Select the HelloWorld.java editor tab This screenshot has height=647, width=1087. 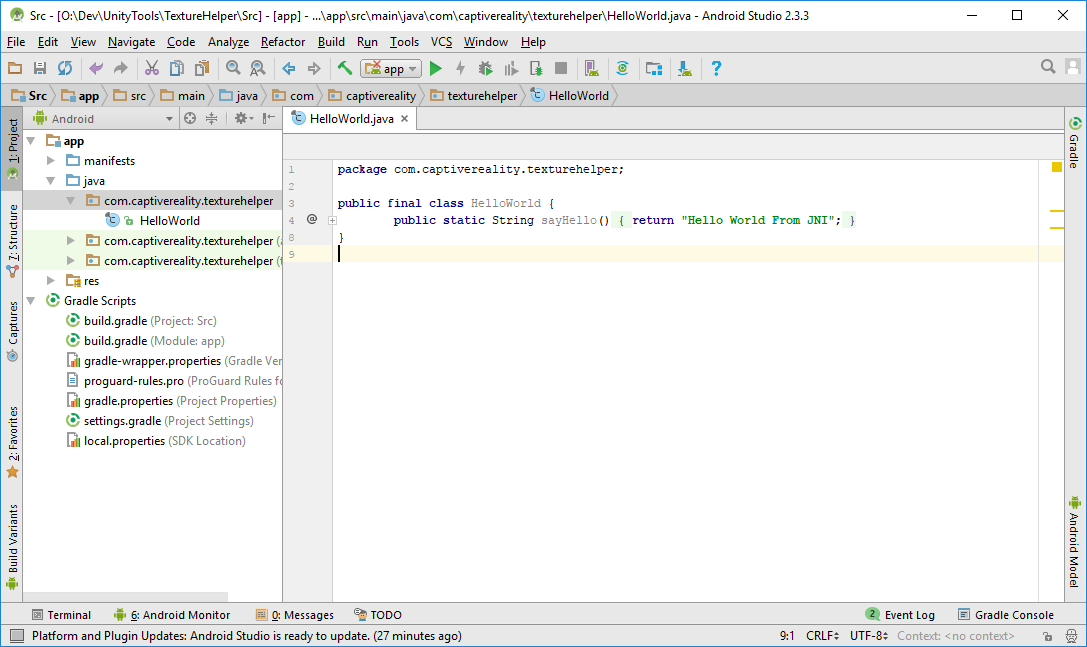click(x=351, y=119)
